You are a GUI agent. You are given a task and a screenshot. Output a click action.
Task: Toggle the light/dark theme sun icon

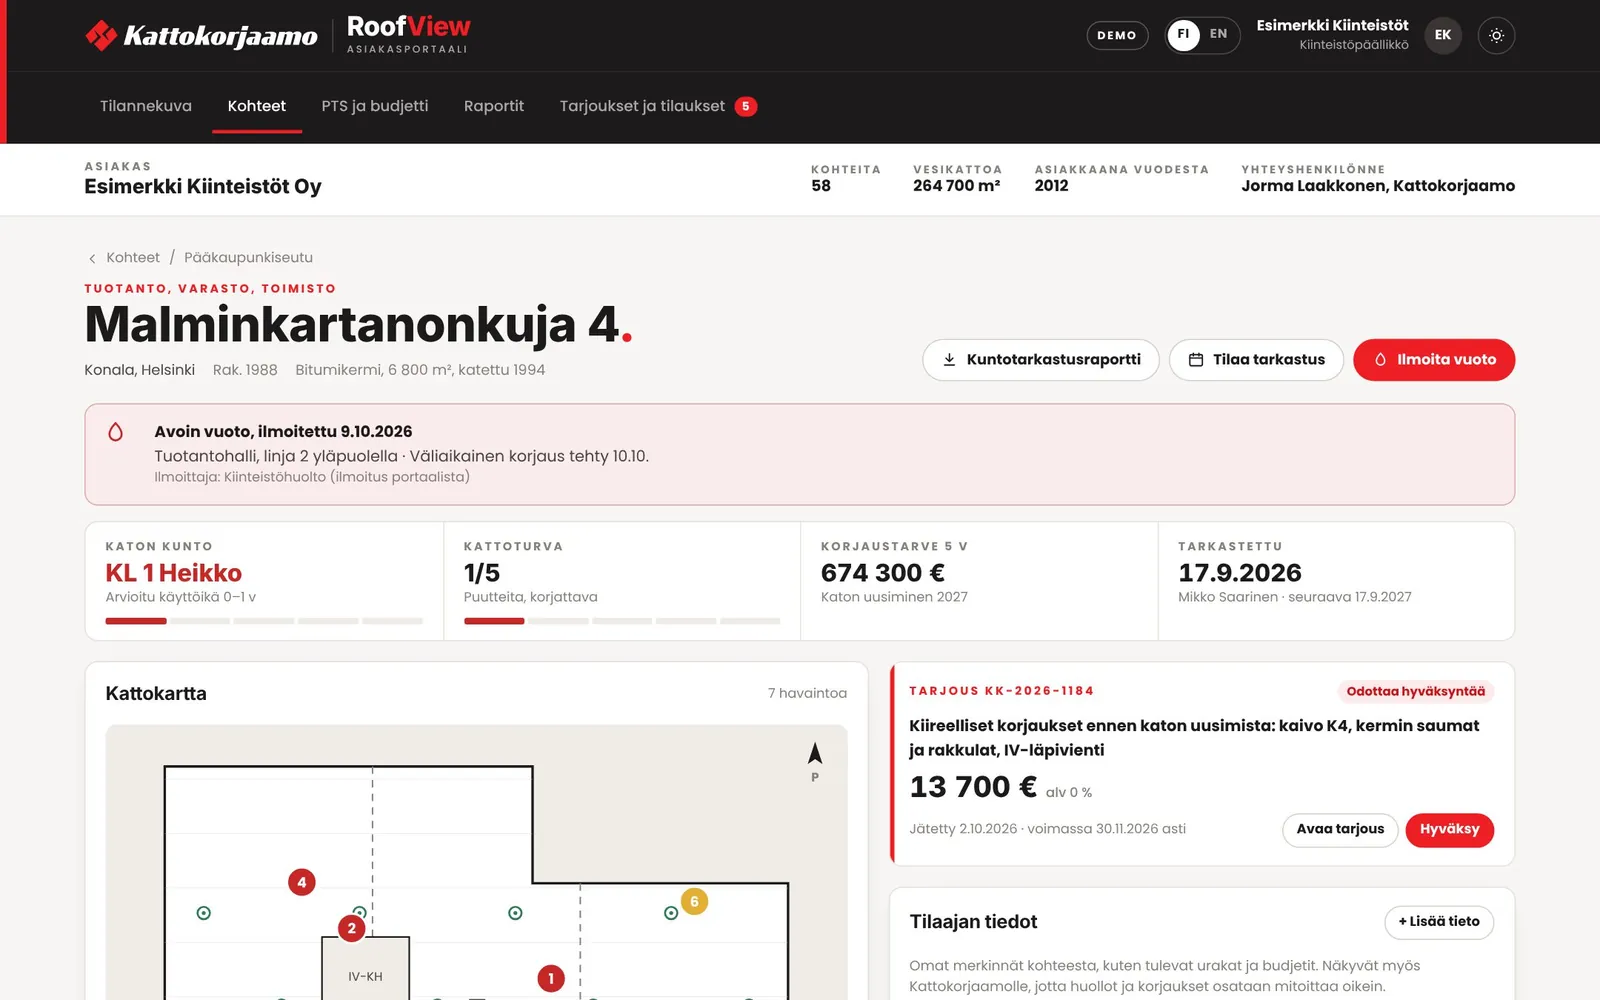1496,35
